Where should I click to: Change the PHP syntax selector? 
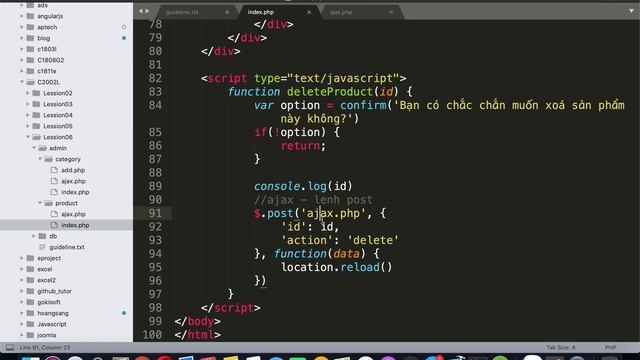[611, 347]
